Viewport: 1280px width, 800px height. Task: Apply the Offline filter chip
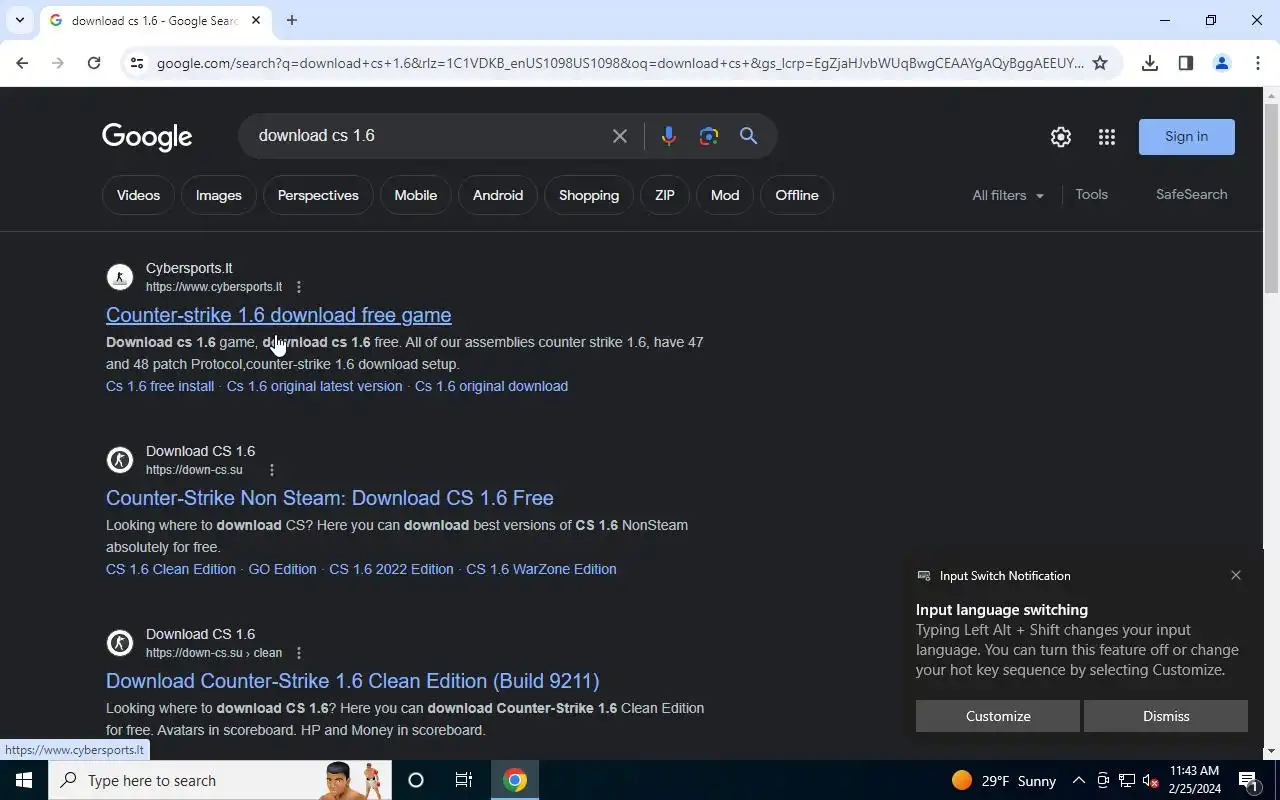pos(797,195)
